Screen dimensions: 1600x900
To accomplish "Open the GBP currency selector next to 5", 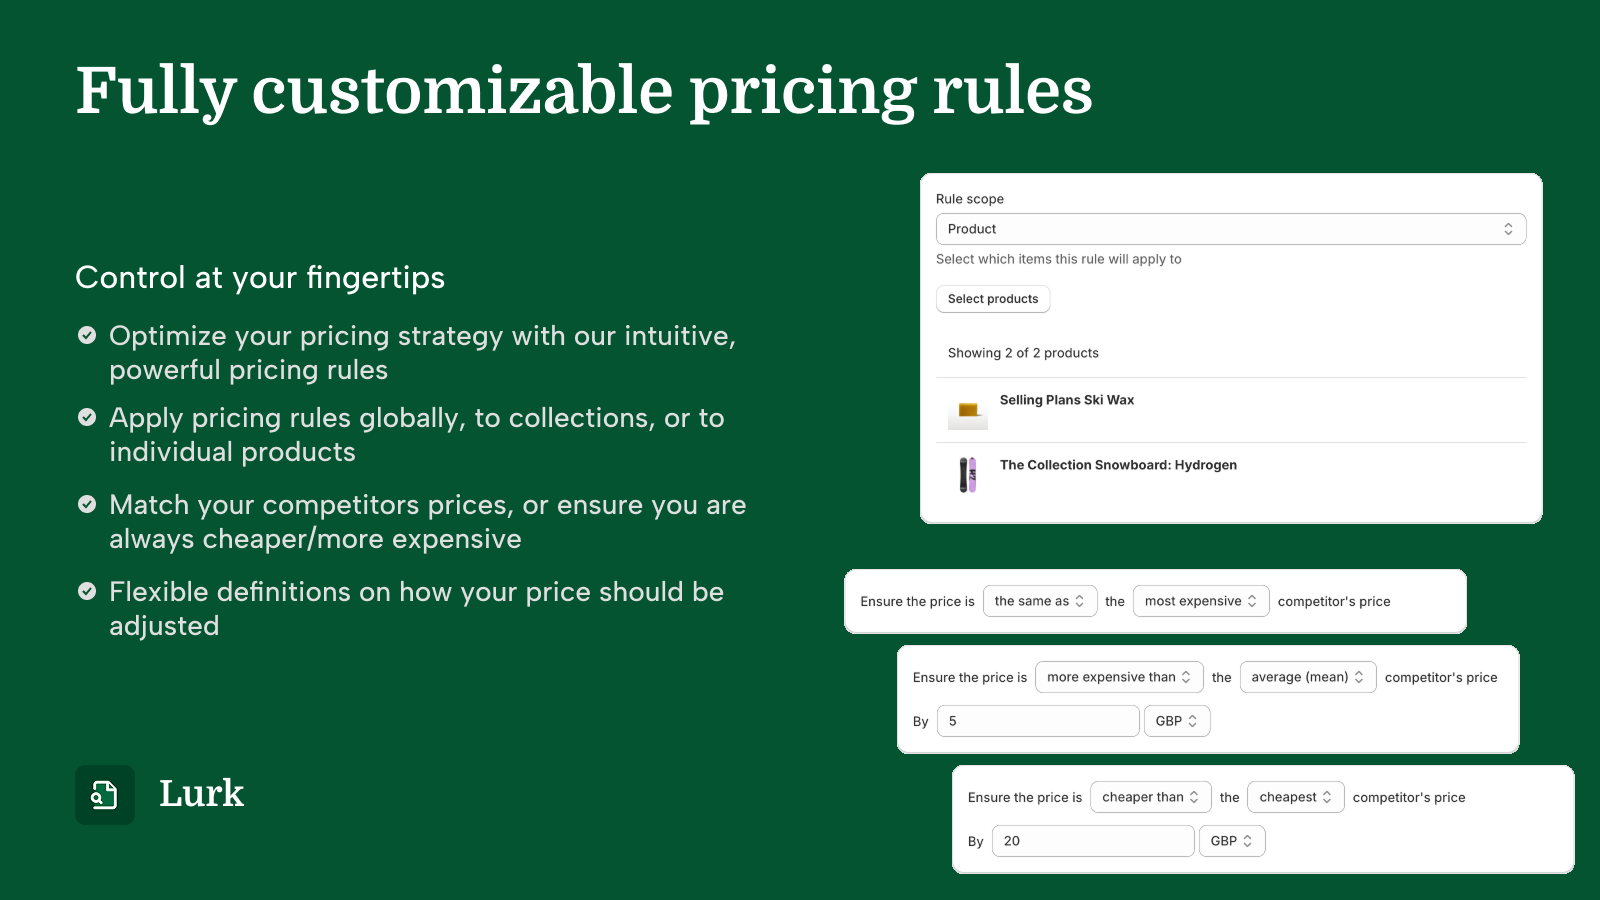I will pos(1177,721).
